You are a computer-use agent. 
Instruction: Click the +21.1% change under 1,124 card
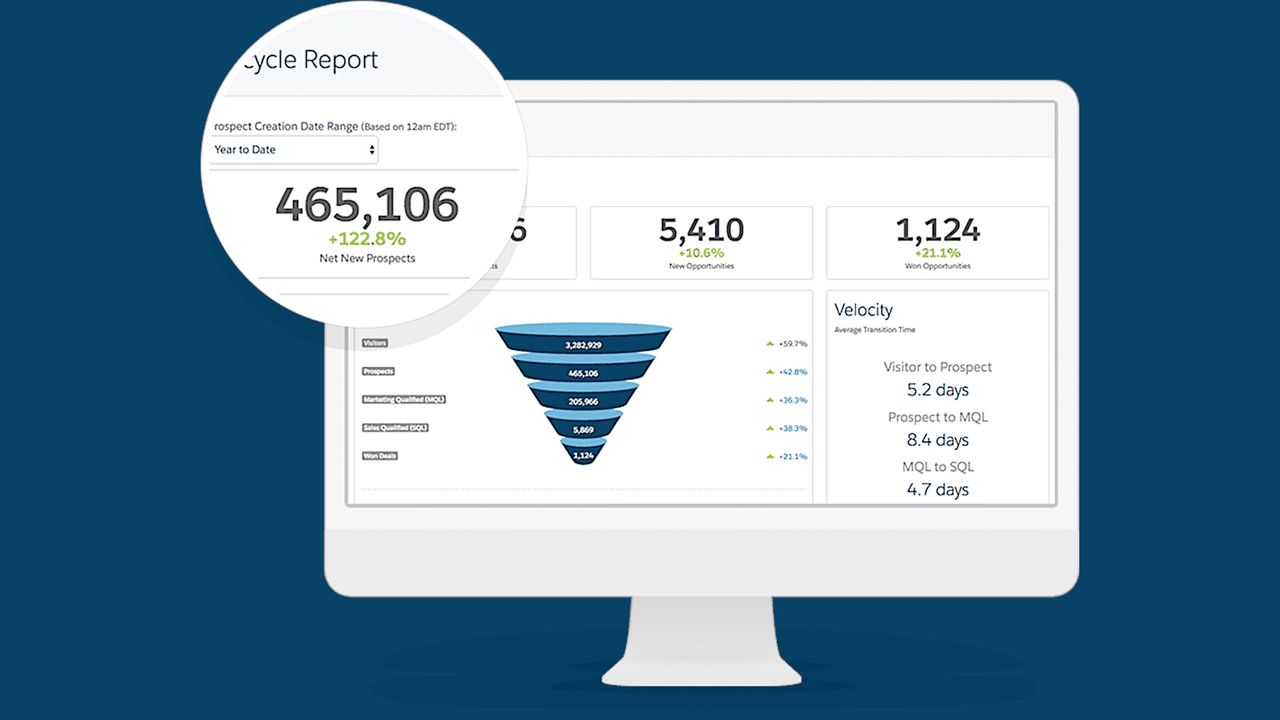[x=938, y=254]
